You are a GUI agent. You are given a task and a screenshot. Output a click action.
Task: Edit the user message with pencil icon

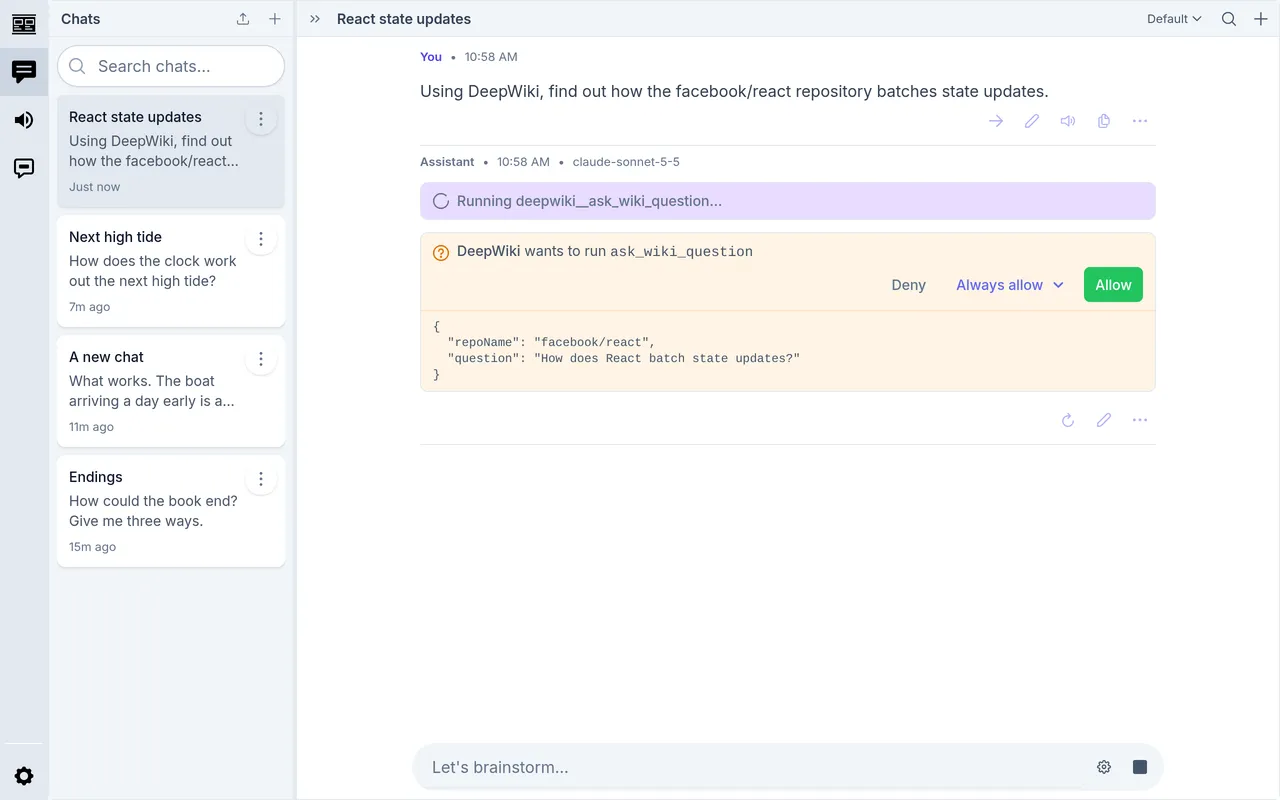point(1032,121)
